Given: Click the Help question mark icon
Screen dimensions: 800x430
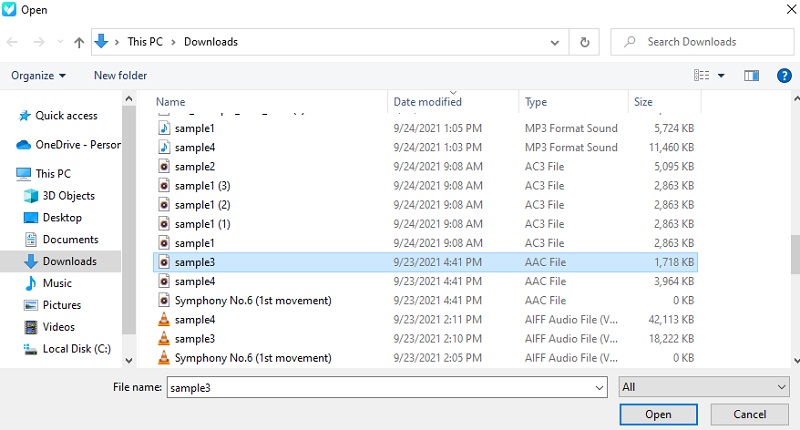Looking at the screenshot, I should 784,75.
